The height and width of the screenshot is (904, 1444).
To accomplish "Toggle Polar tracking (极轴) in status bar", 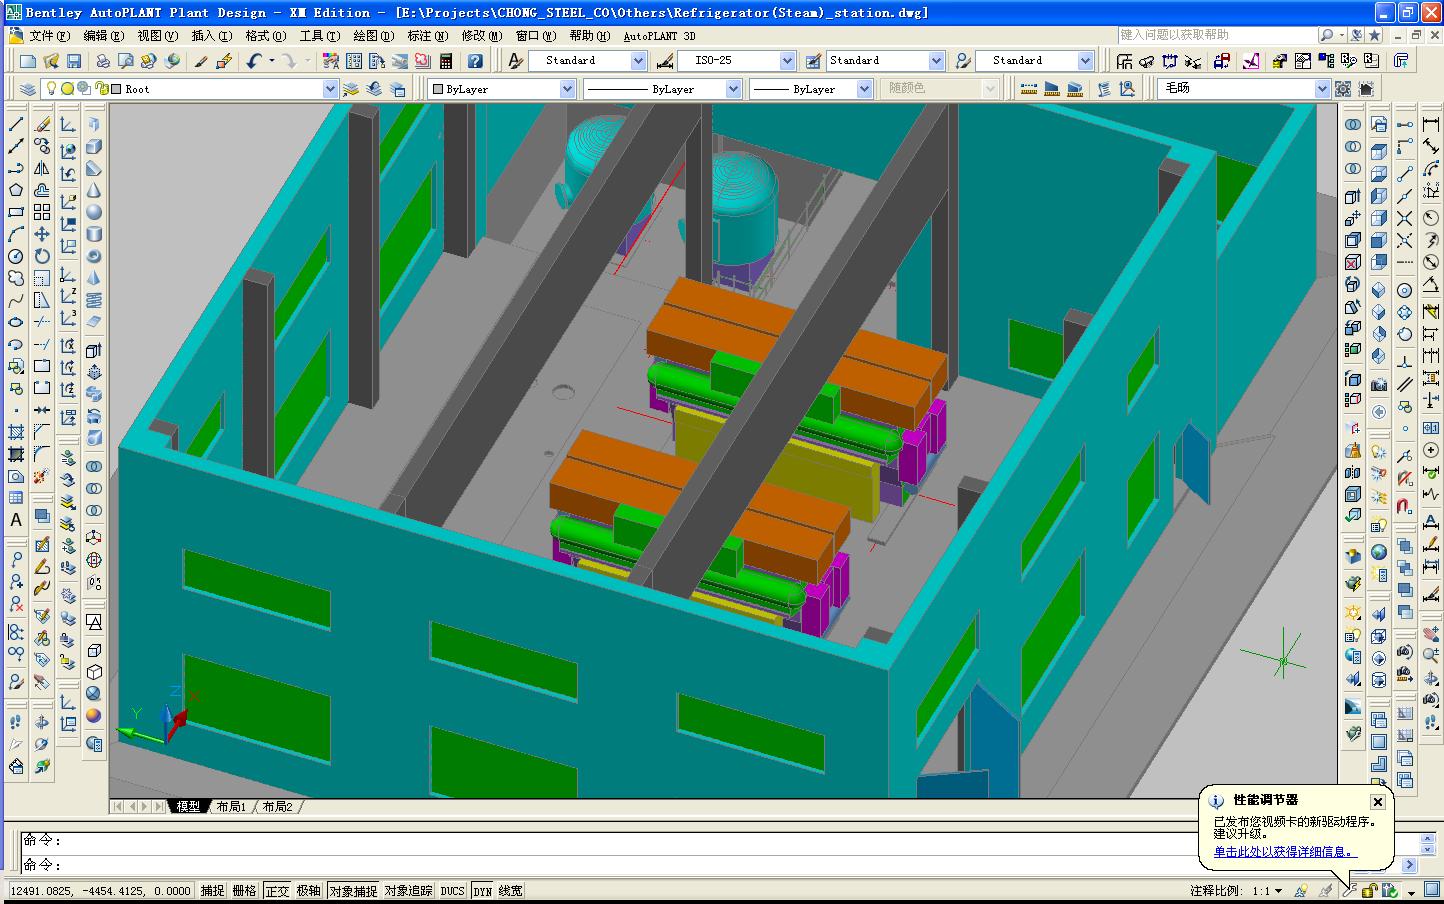I will [x=309, y=891].
